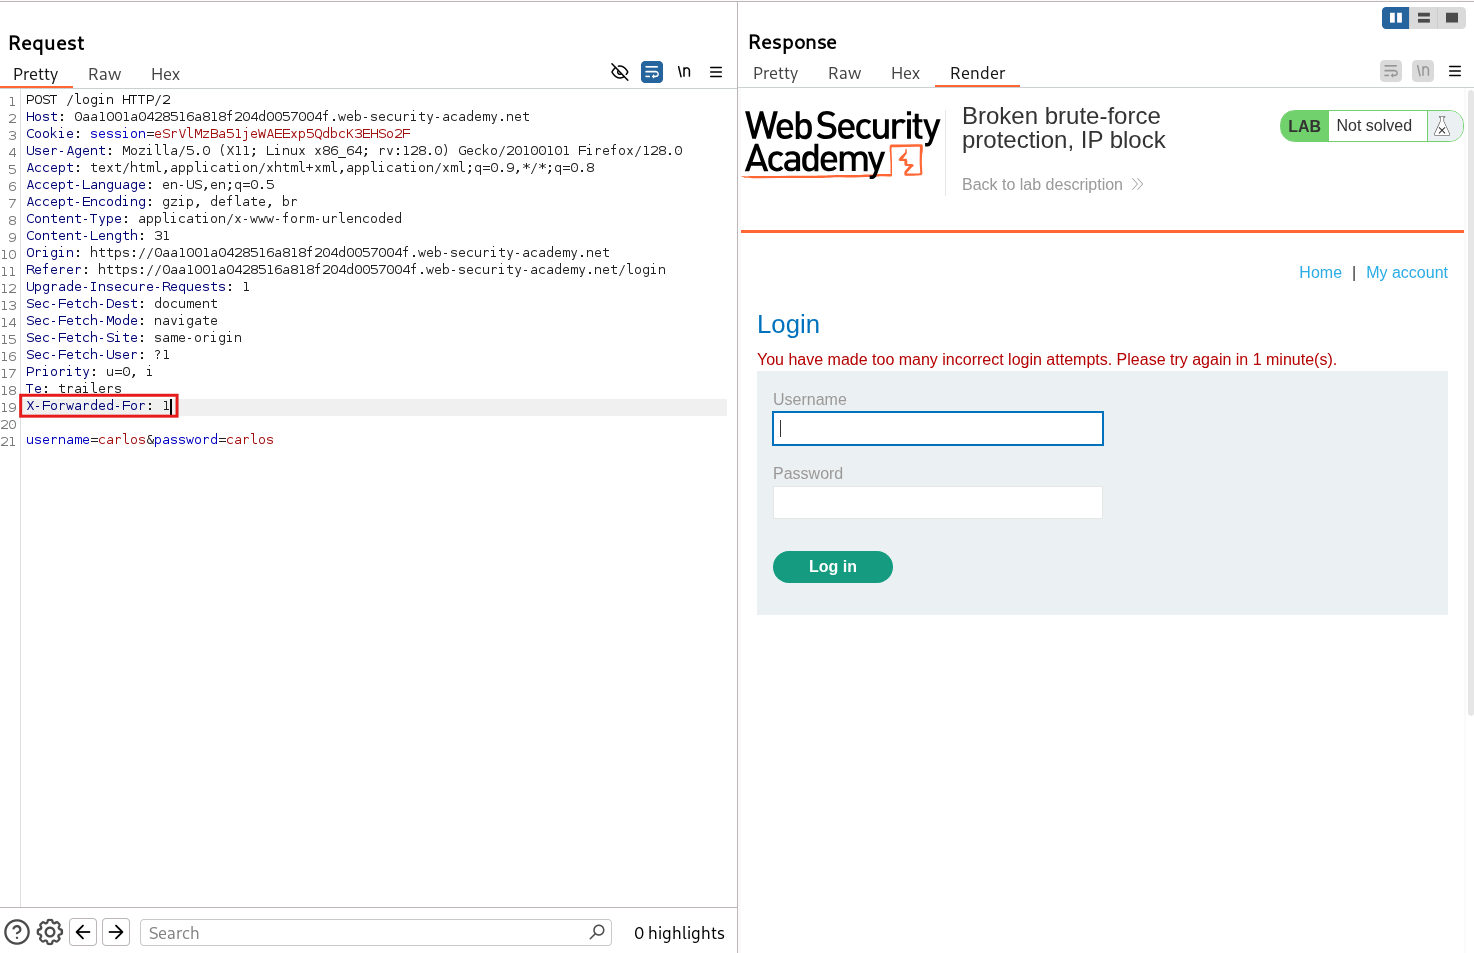Disable word wrap in the Request editor

tap(651, 72)
